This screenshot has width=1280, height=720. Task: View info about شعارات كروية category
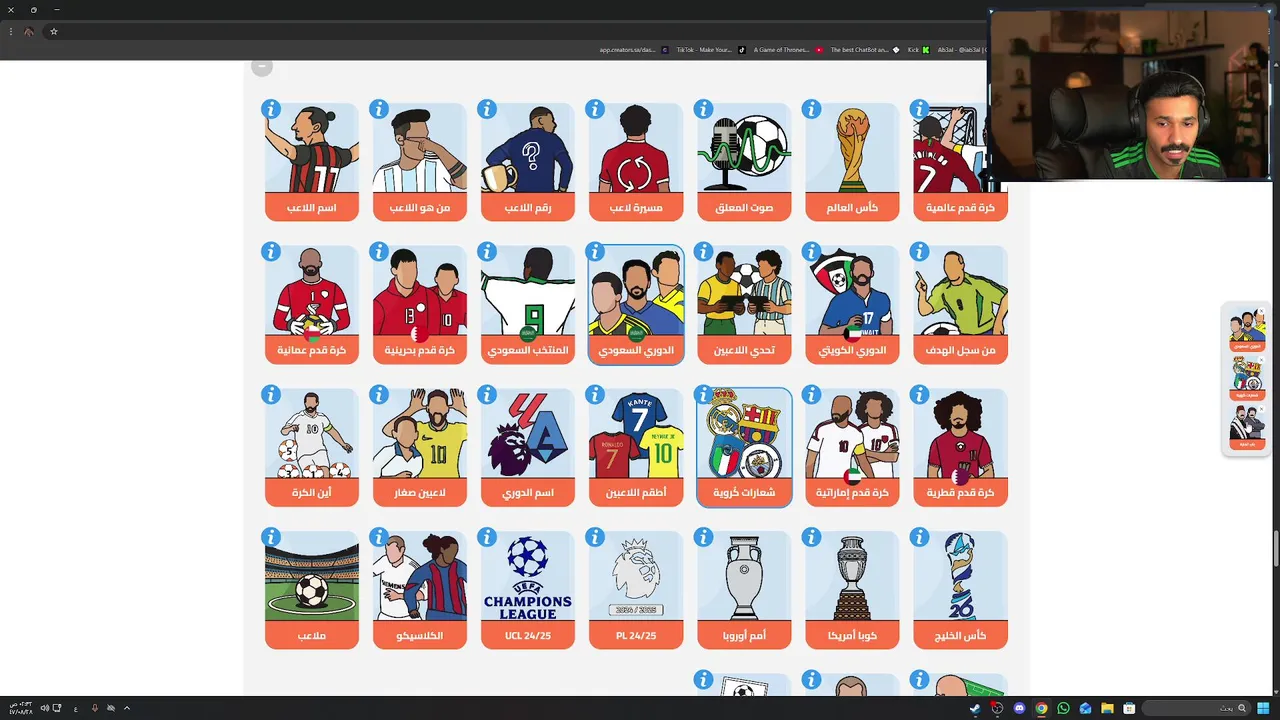click(703, 395)
